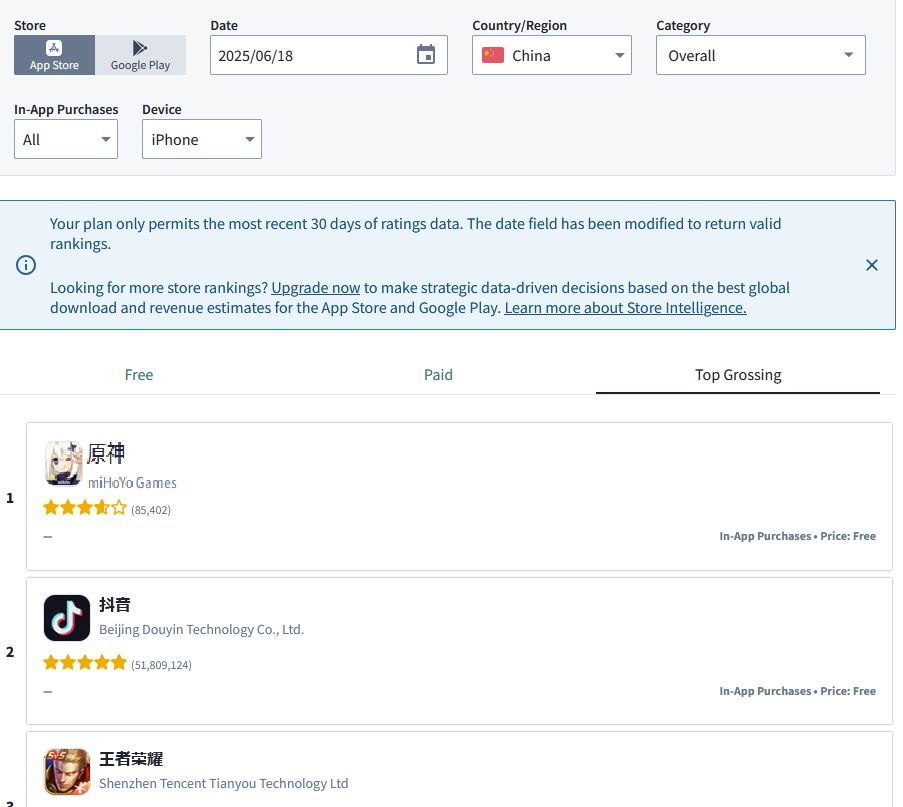This screenshot has width=903, height=807.
Task: Open Learn more about Store Intelligence link
Action: coord(625,308)
